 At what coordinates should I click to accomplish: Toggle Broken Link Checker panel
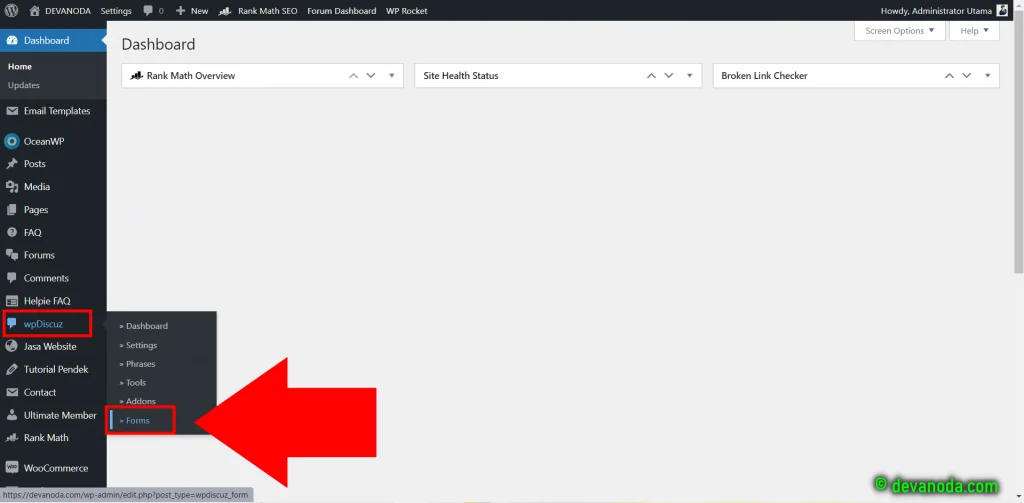coord(987,76)
